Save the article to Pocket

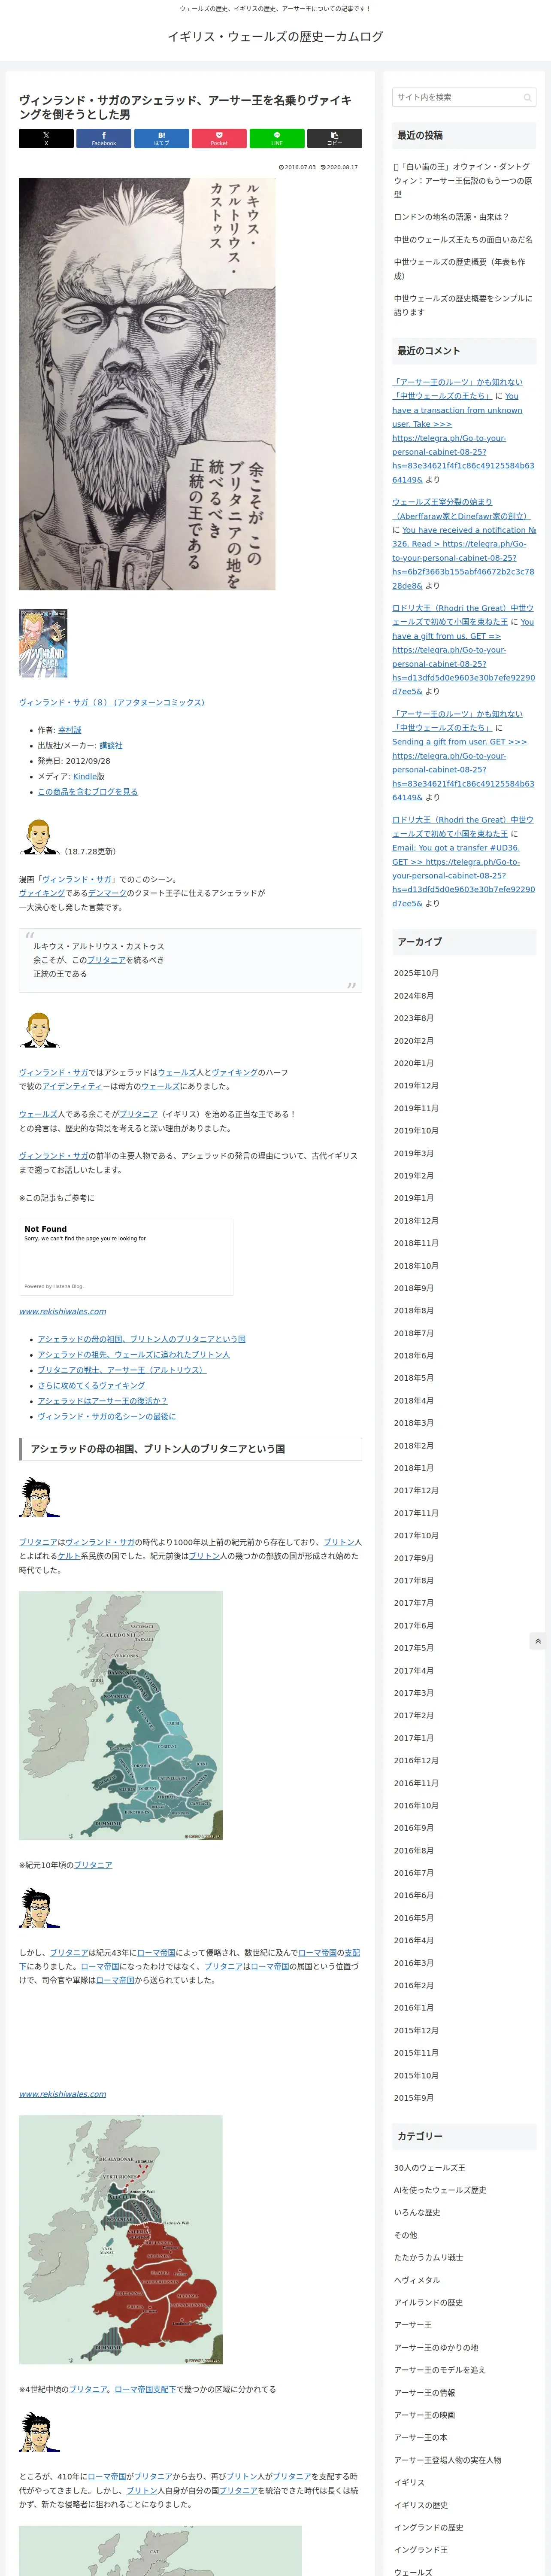[219, 139]
